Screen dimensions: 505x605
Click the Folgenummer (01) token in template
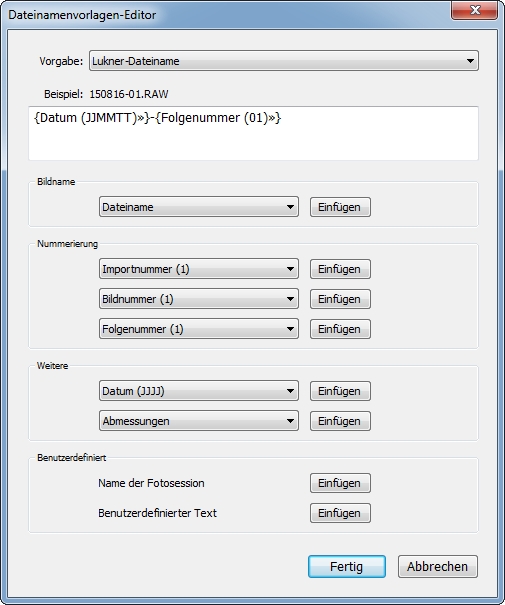[x=218, y=118]
